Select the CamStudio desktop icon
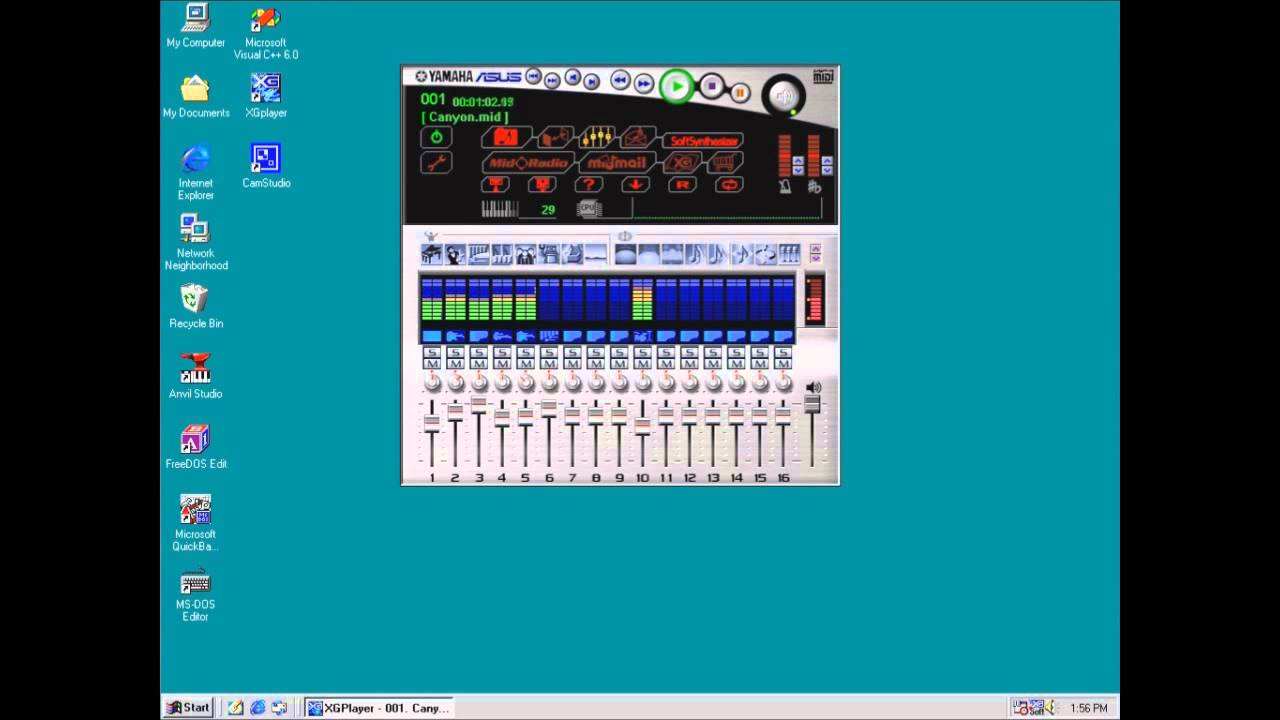 [266, 166]
